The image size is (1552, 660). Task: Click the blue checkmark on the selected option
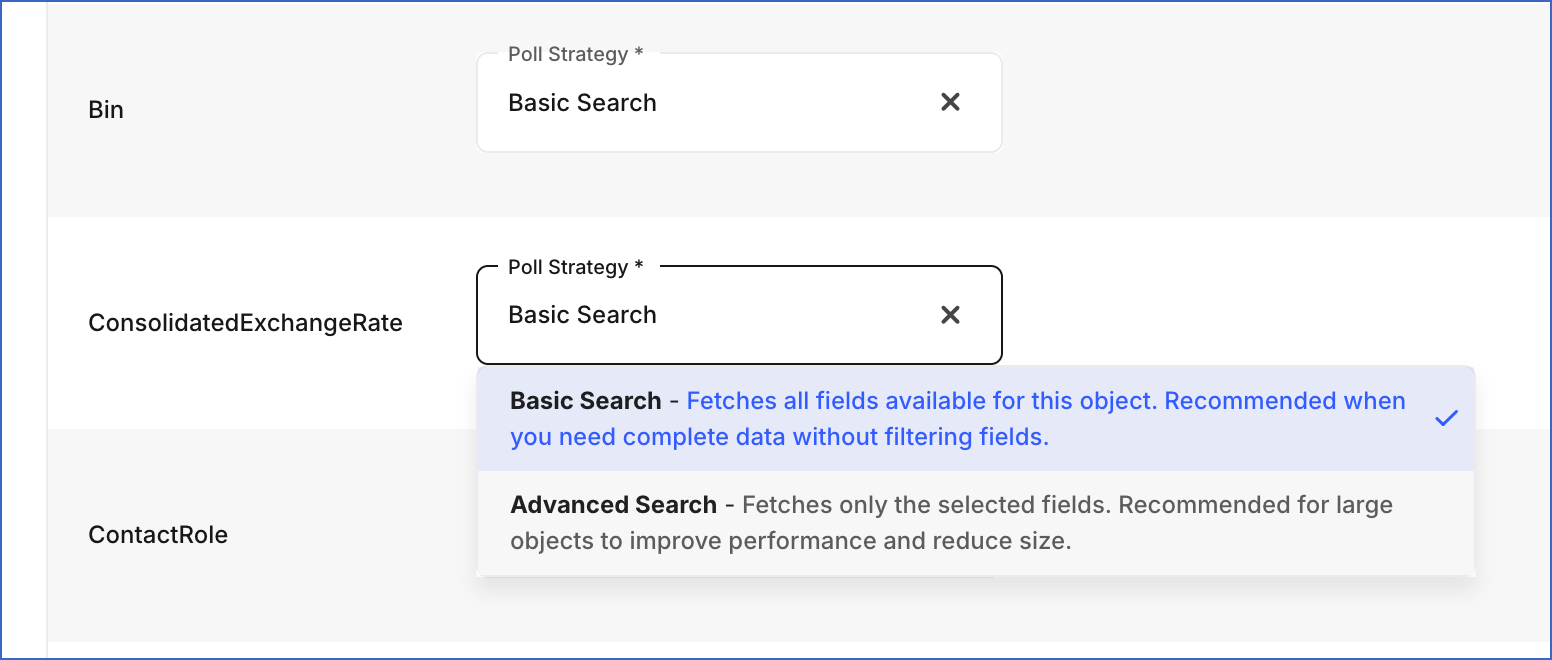pos(1446,418)
